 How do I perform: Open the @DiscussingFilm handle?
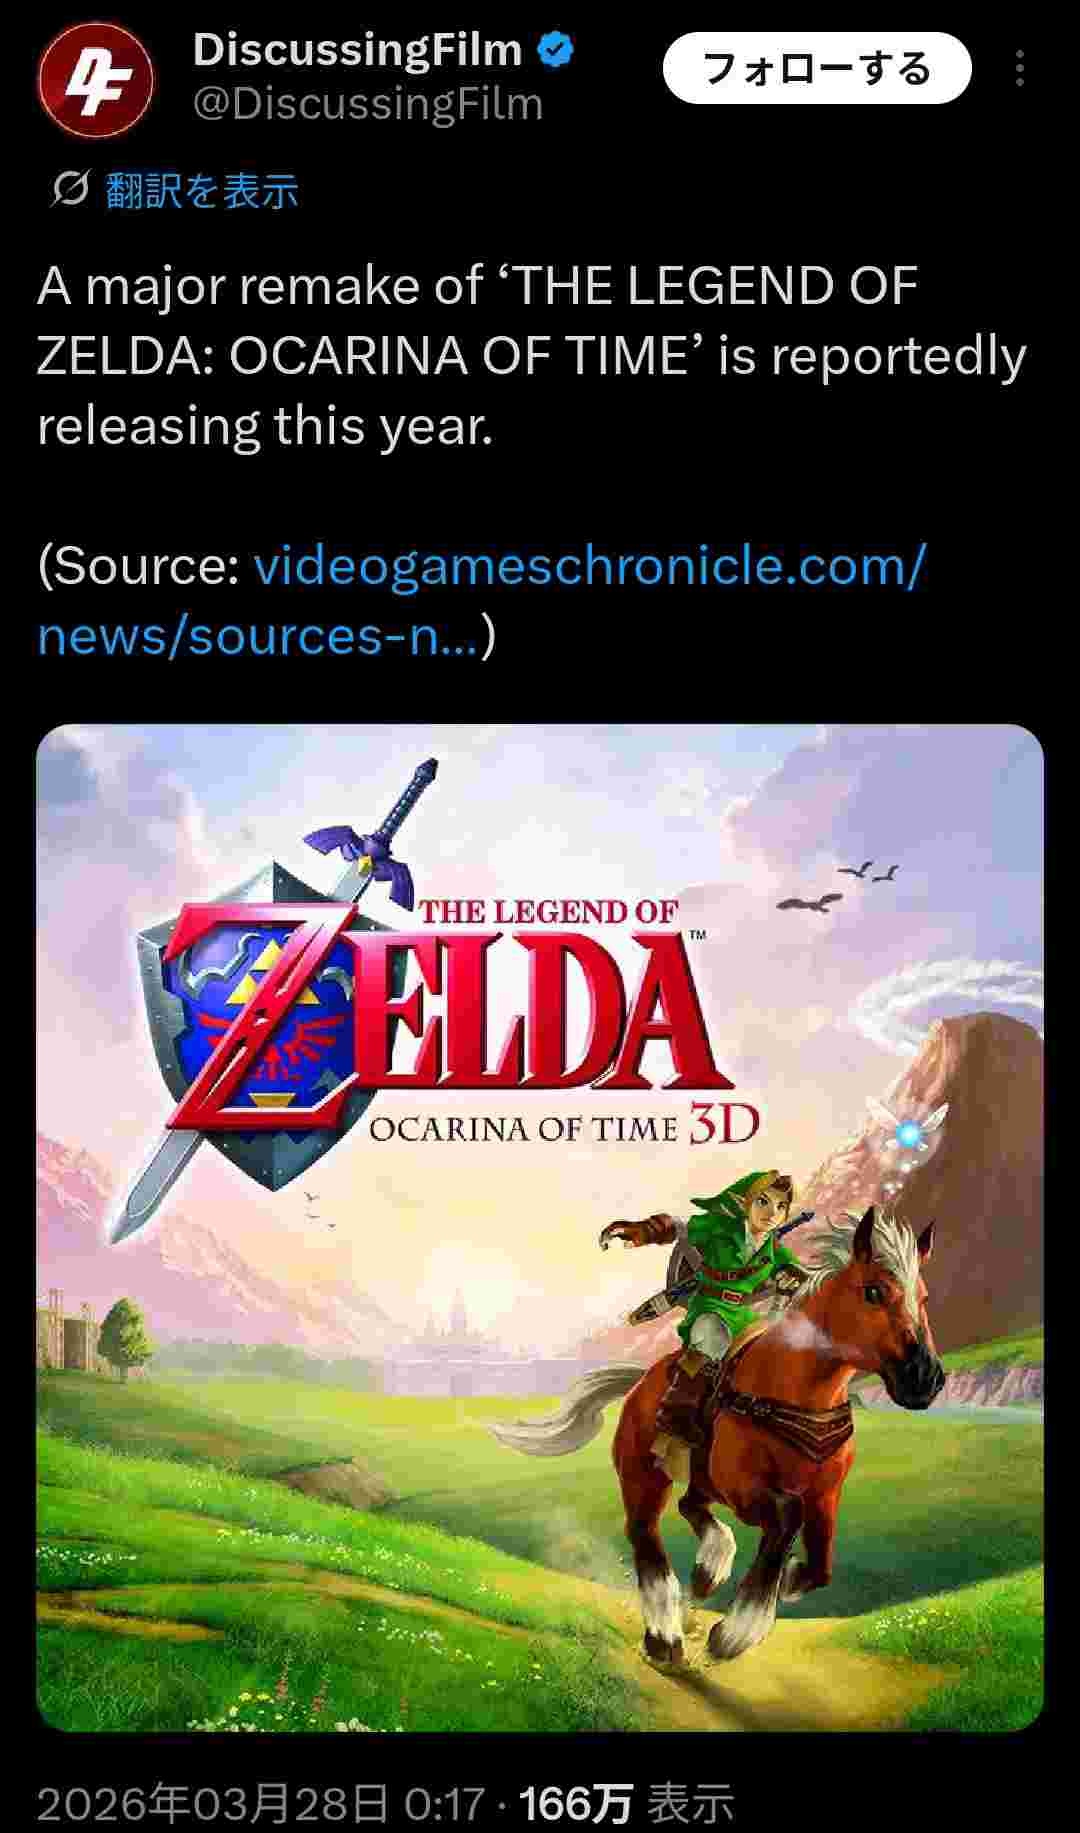pyautogui.click(x=367, y=104)
